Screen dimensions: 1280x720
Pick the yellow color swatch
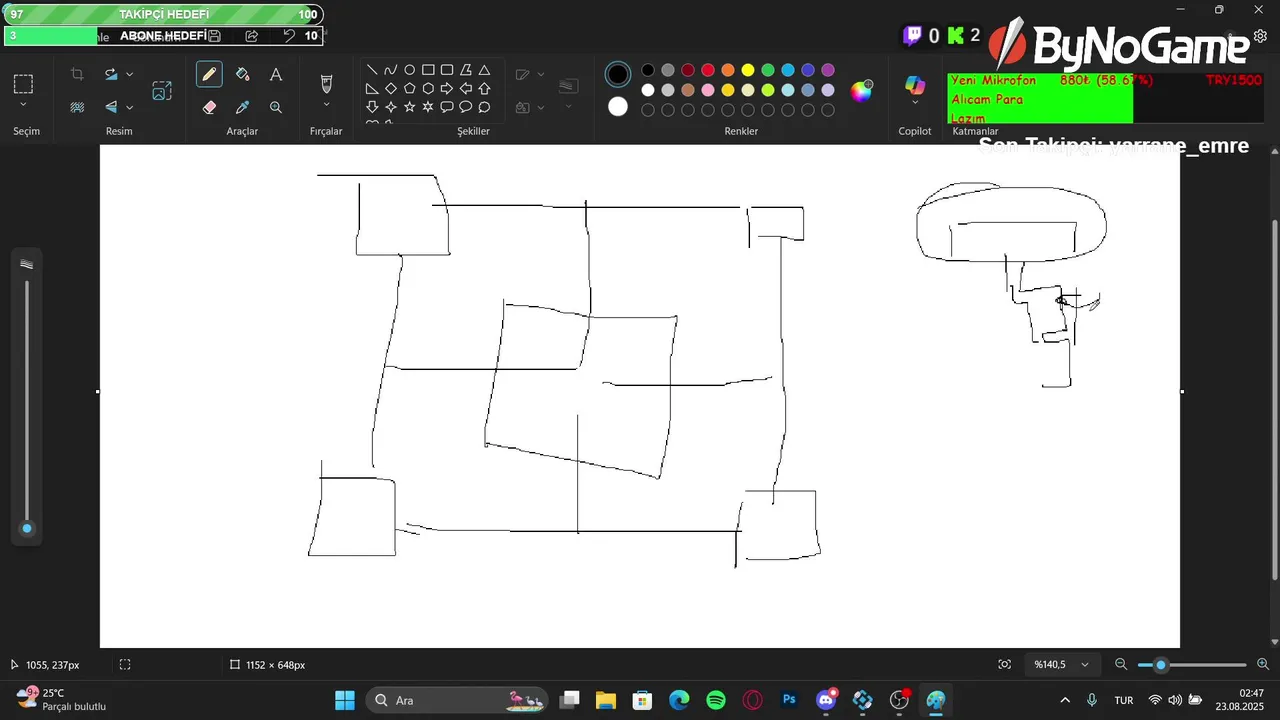pos(748,70)
